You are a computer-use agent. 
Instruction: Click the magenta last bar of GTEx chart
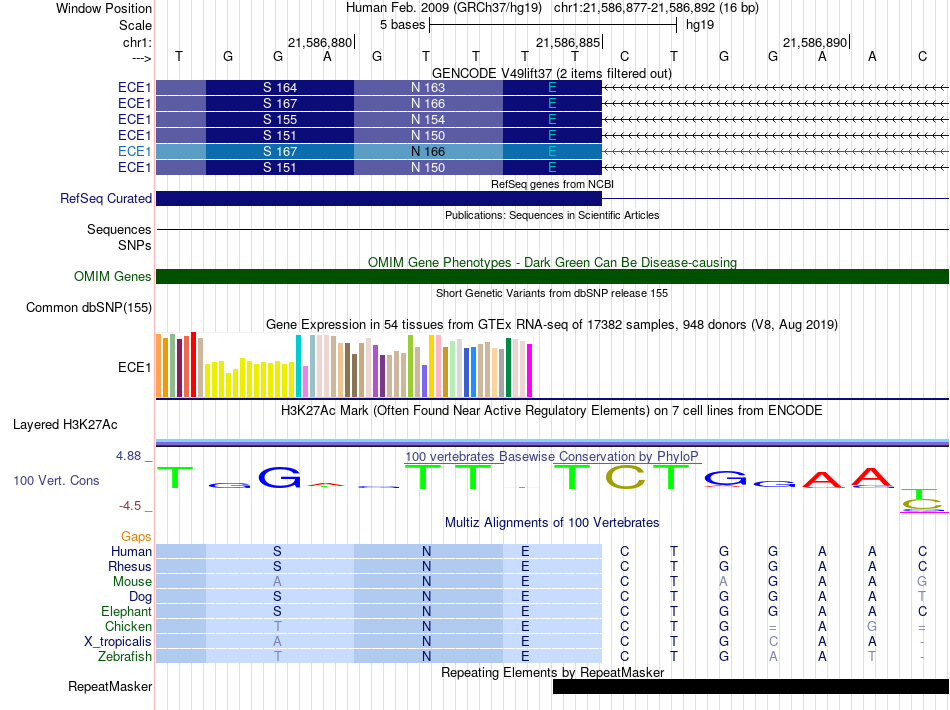click(530, 370)
